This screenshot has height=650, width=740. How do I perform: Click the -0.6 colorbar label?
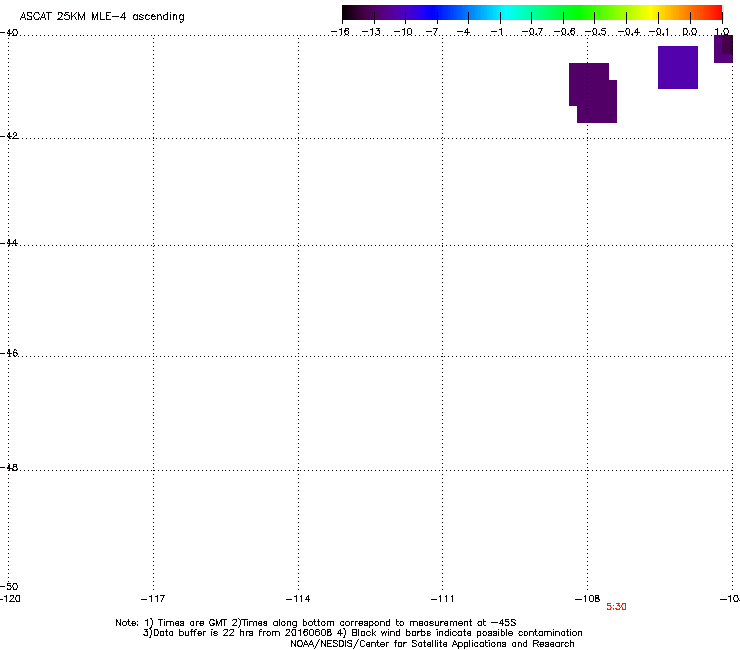[x=564, y=32]
